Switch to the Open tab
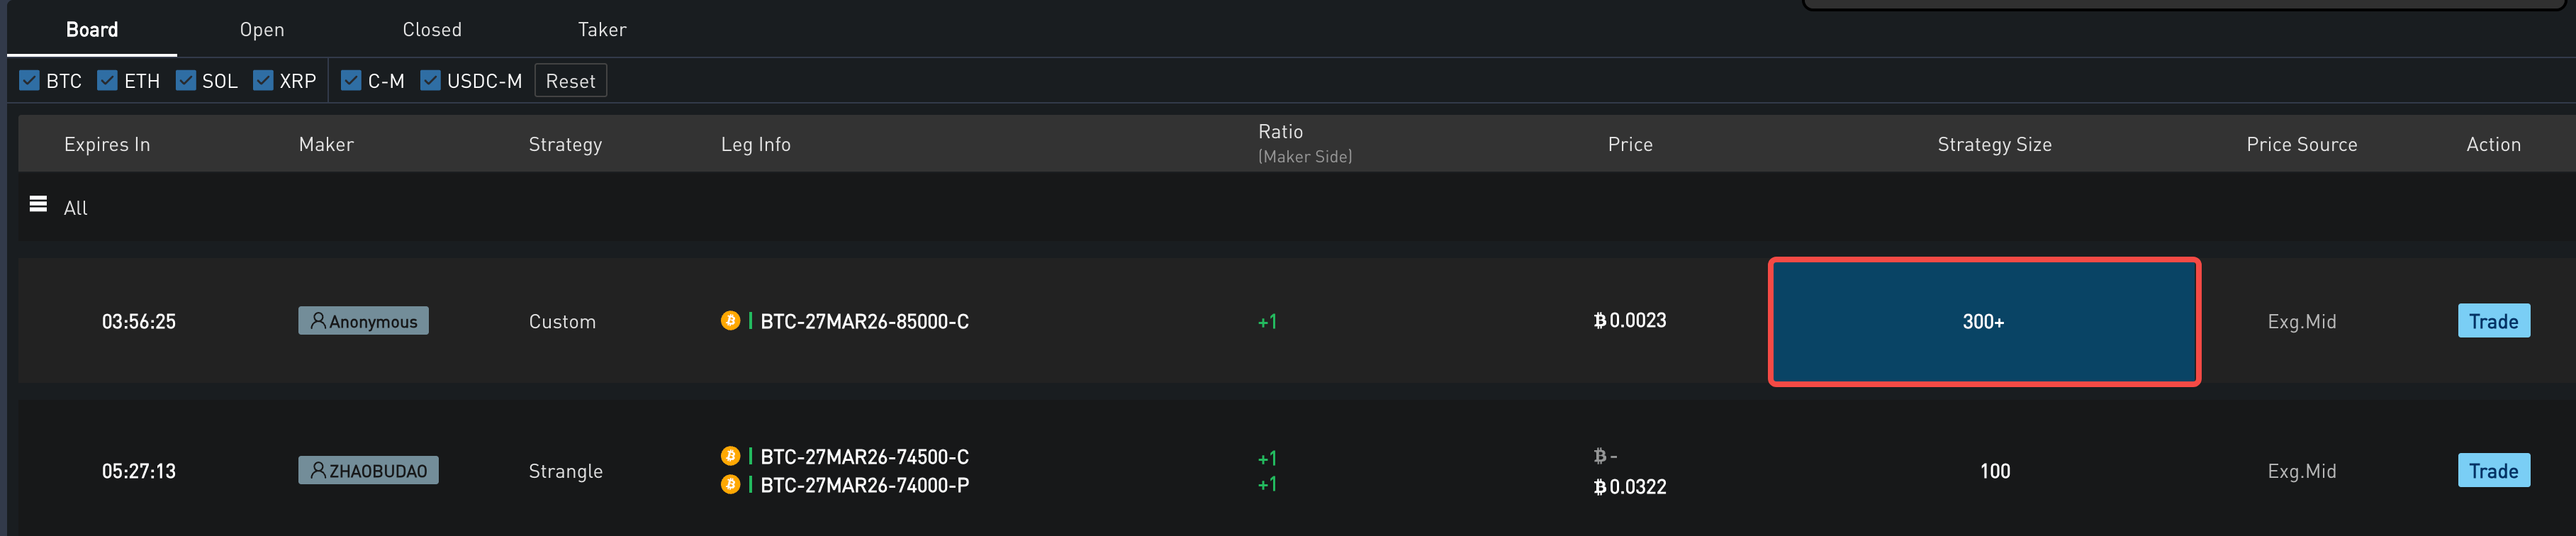 click(262, 30)
